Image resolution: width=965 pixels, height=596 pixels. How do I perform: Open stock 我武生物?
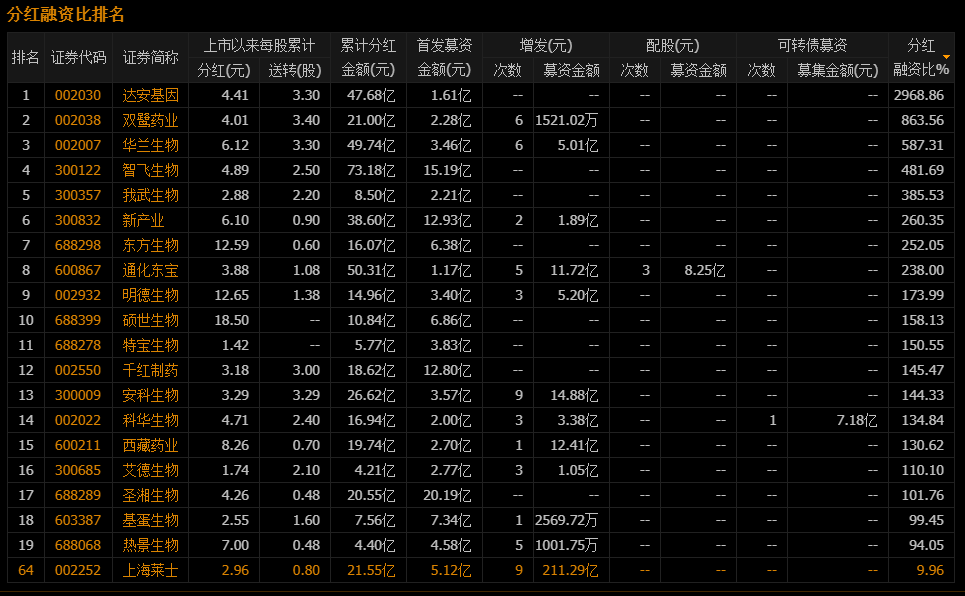[150, 195]
